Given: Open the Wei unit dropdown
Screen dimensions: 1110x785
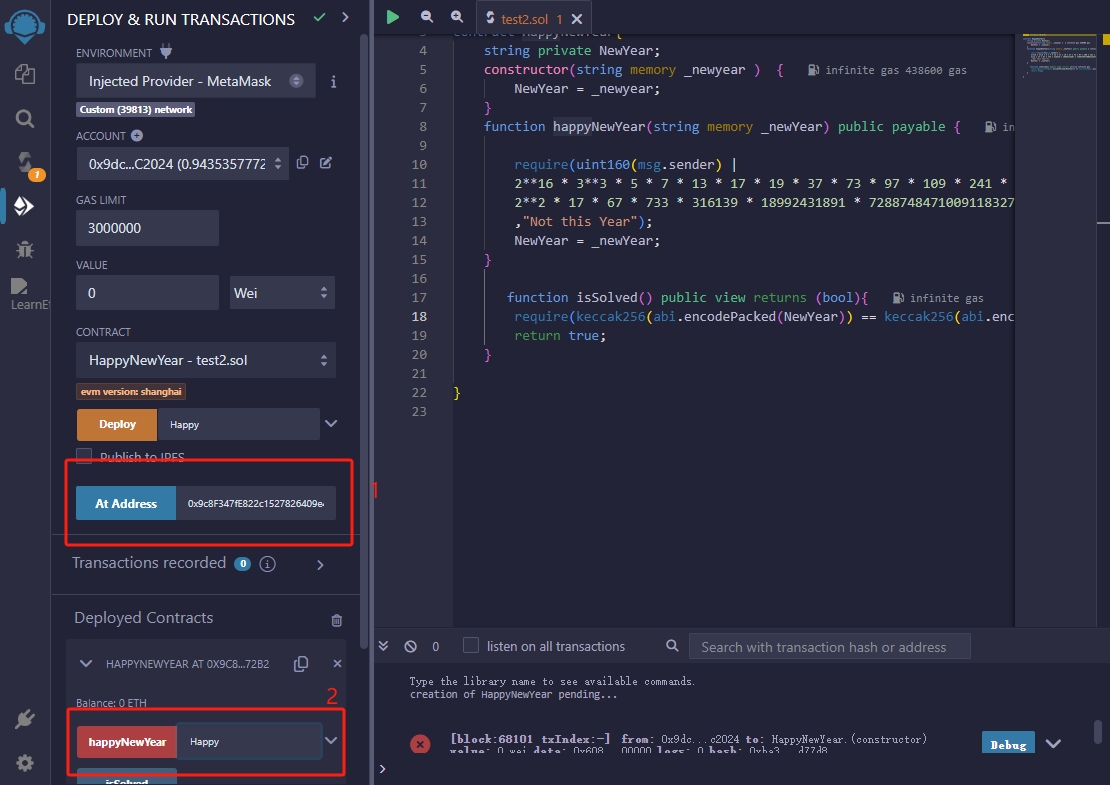Looking at the screenshot, I should click(x=282, y=293).
